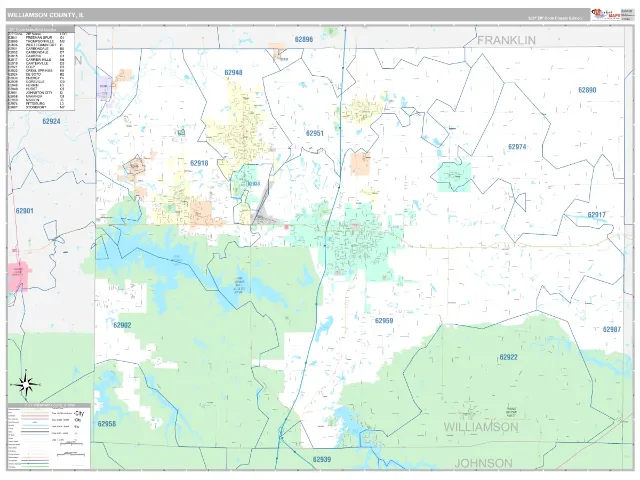This screenshot has height=480, width=640.
Task: Select the 62959 ZIP code label
Action: point(384,320)
